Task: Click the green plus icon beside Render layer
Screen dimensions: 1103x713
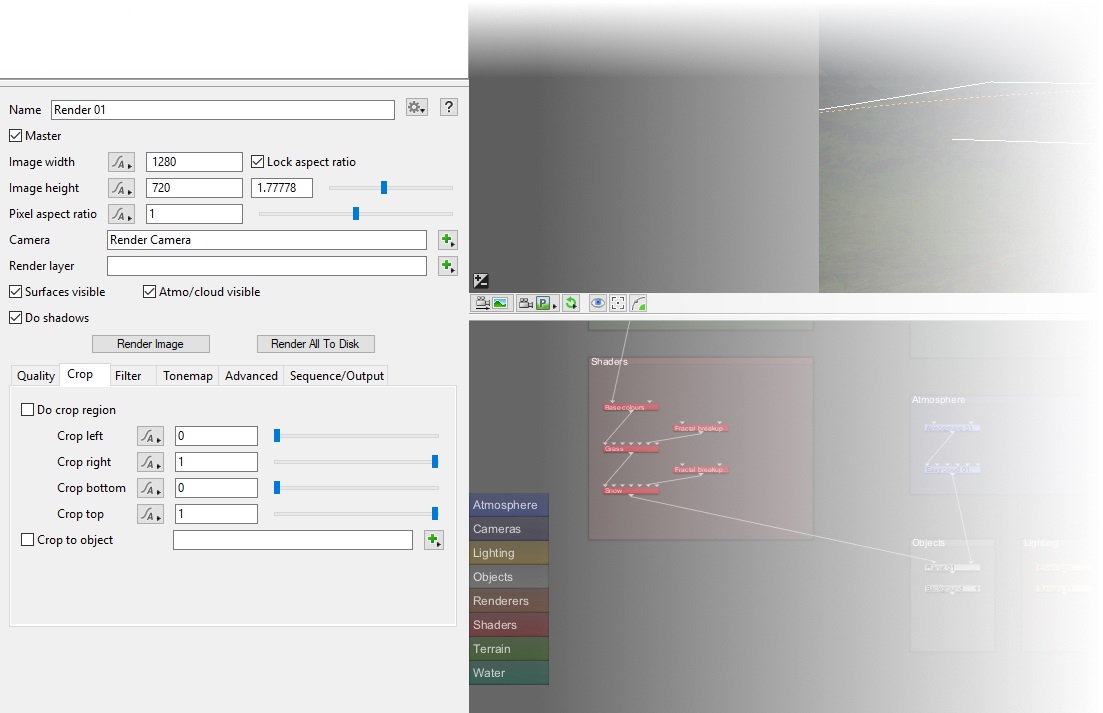Action: [447, 266]
